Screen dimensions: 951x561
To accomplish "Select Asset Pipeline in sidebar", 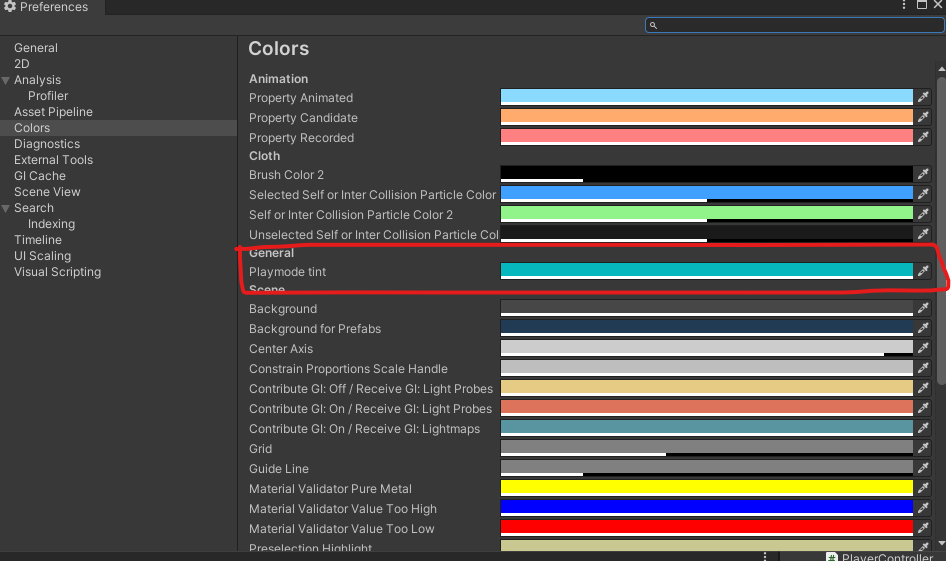I will 53,112.
